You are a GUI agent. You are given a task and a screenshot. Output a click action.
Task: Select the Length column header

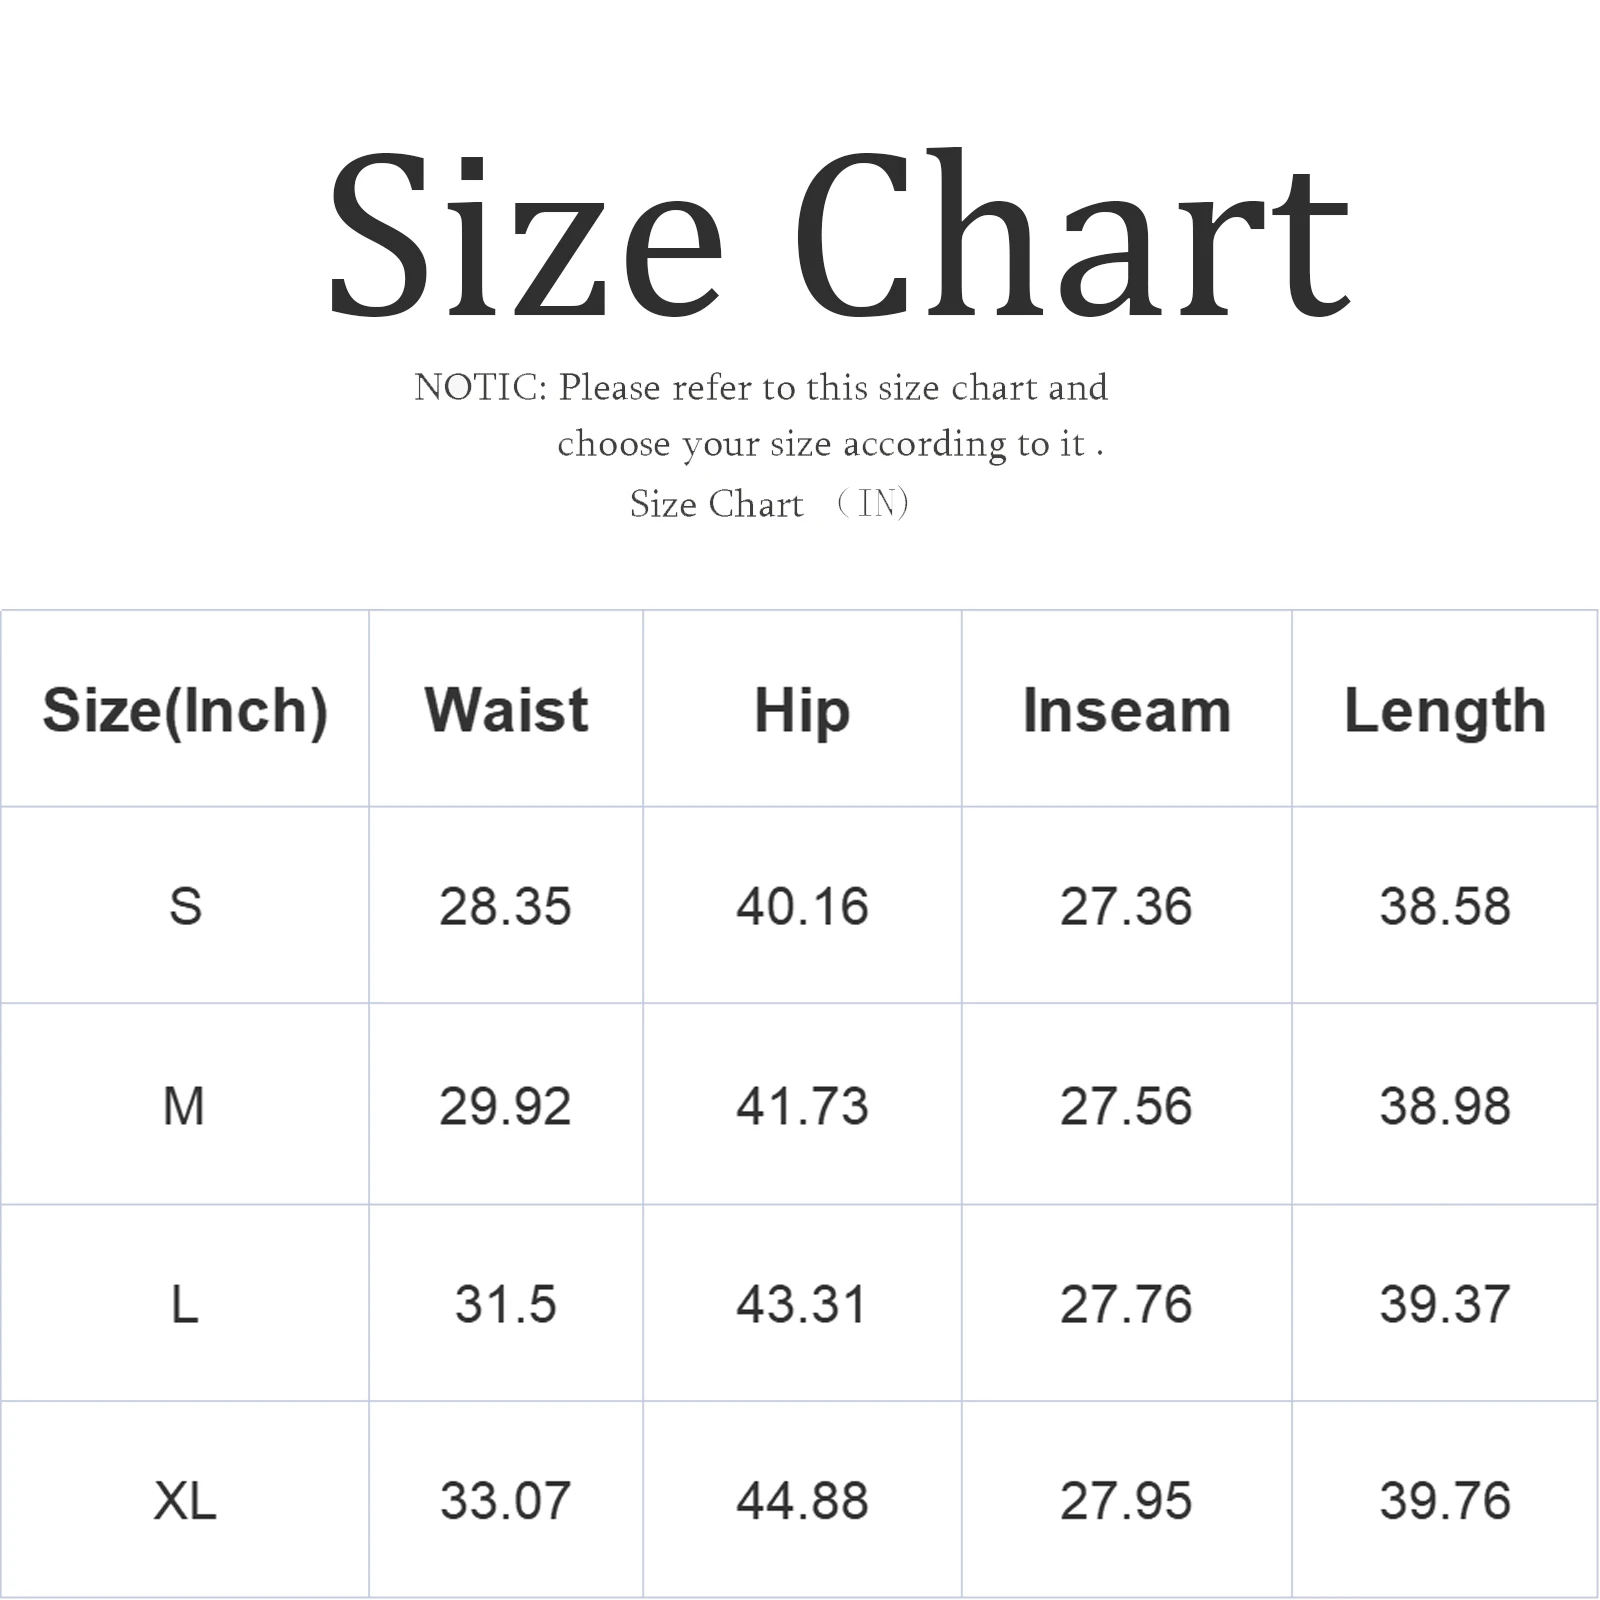(1445, 711)
